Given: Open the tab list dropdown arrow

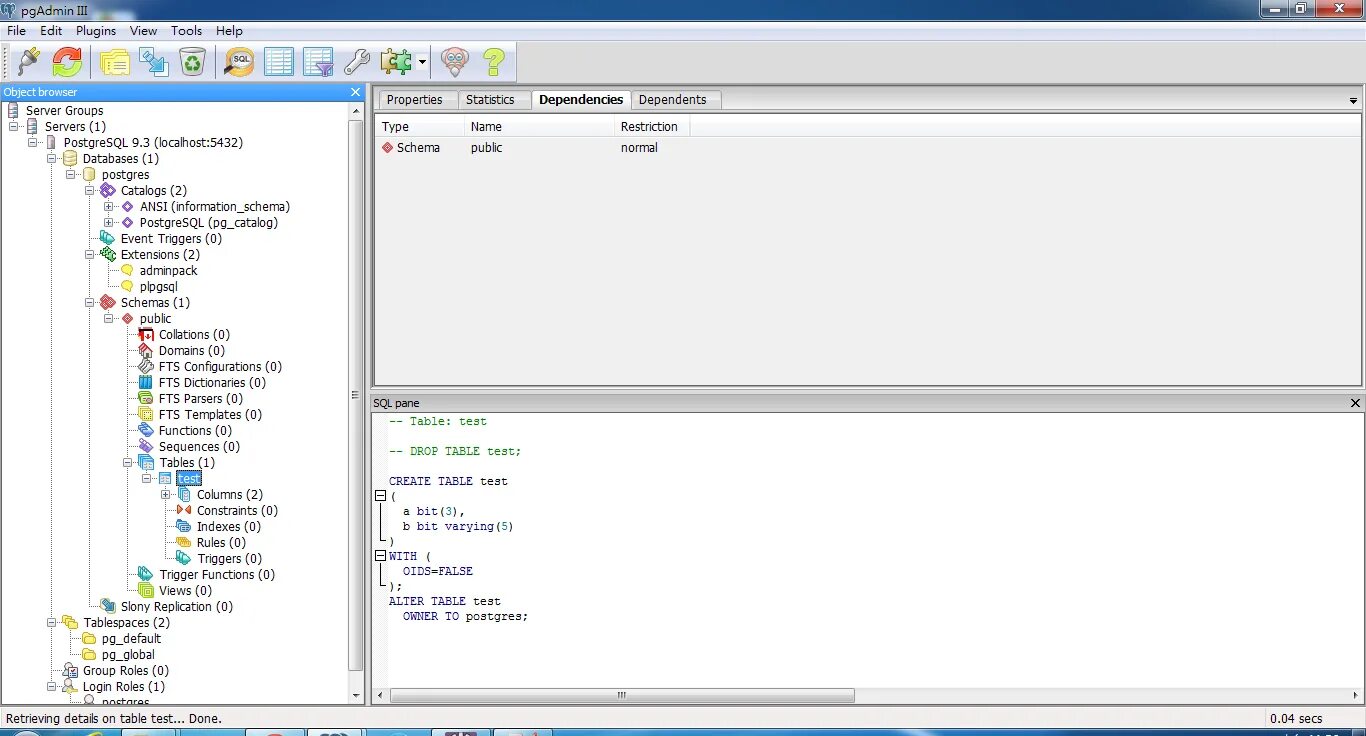Looking at the screenshot, I should pyautogui.click(x=1353, y=101).
